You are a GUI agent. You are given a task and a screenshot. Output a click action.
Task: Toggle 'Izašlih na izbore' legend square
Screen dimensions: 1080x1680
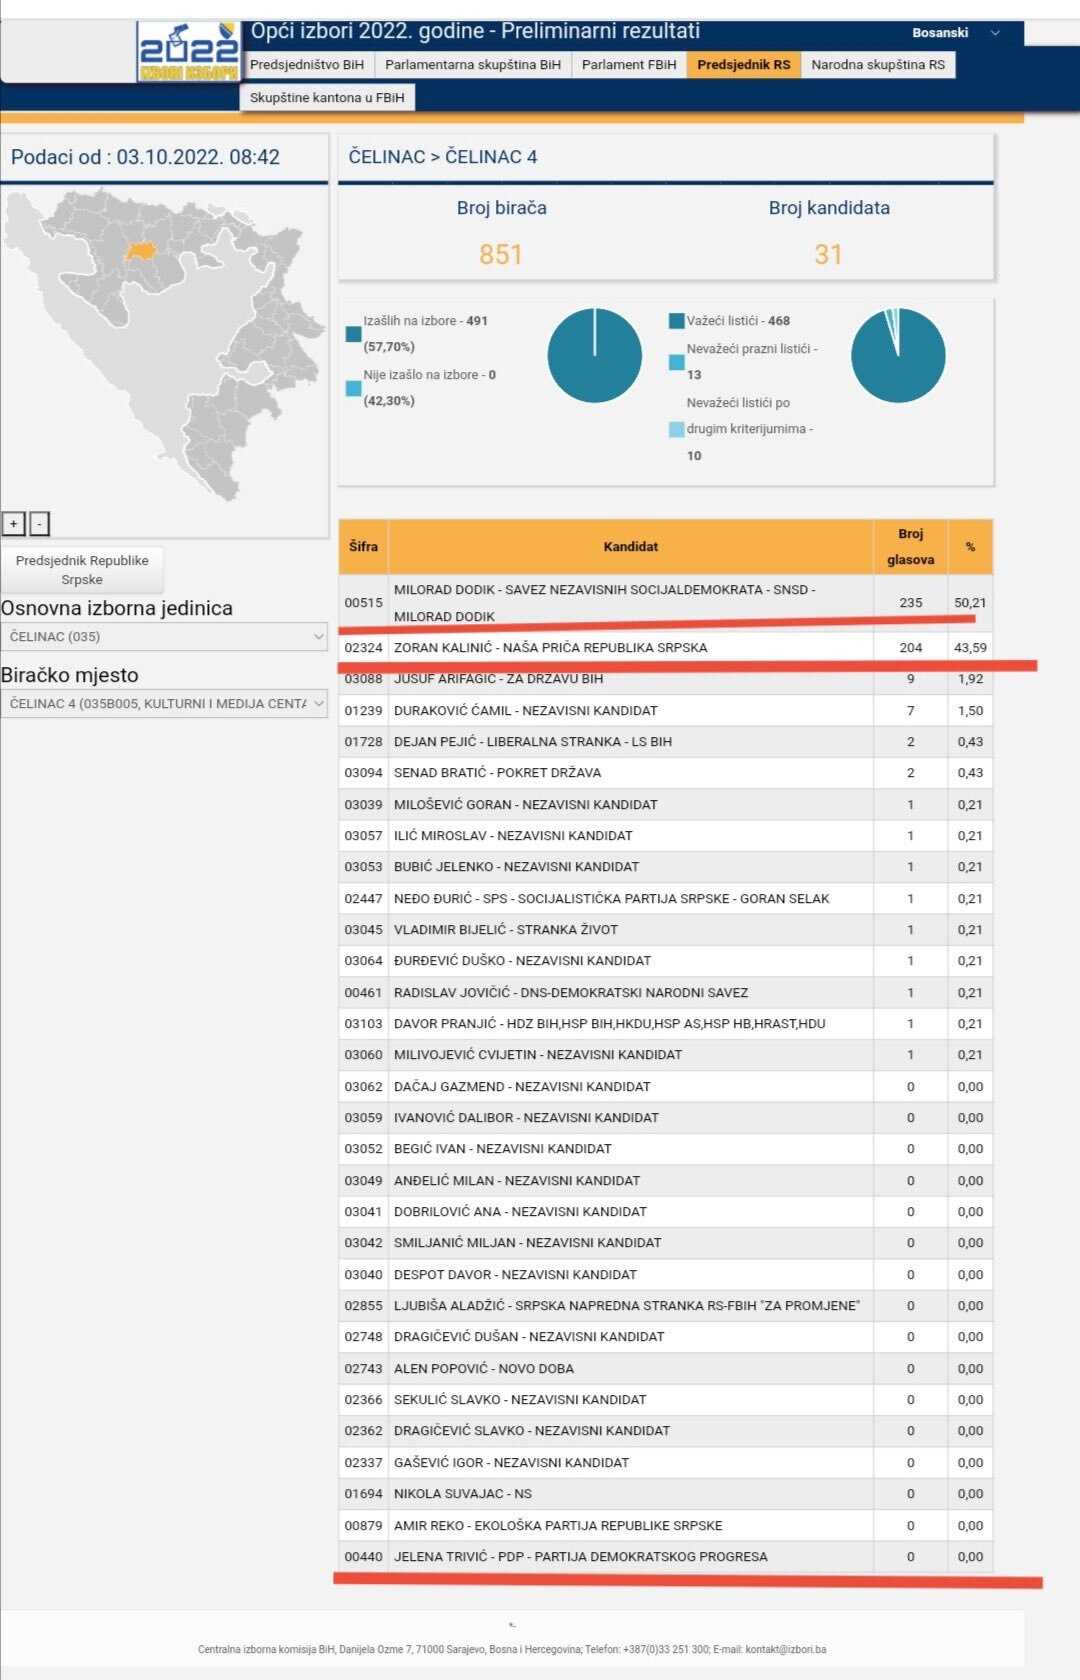tap(353, 334)
